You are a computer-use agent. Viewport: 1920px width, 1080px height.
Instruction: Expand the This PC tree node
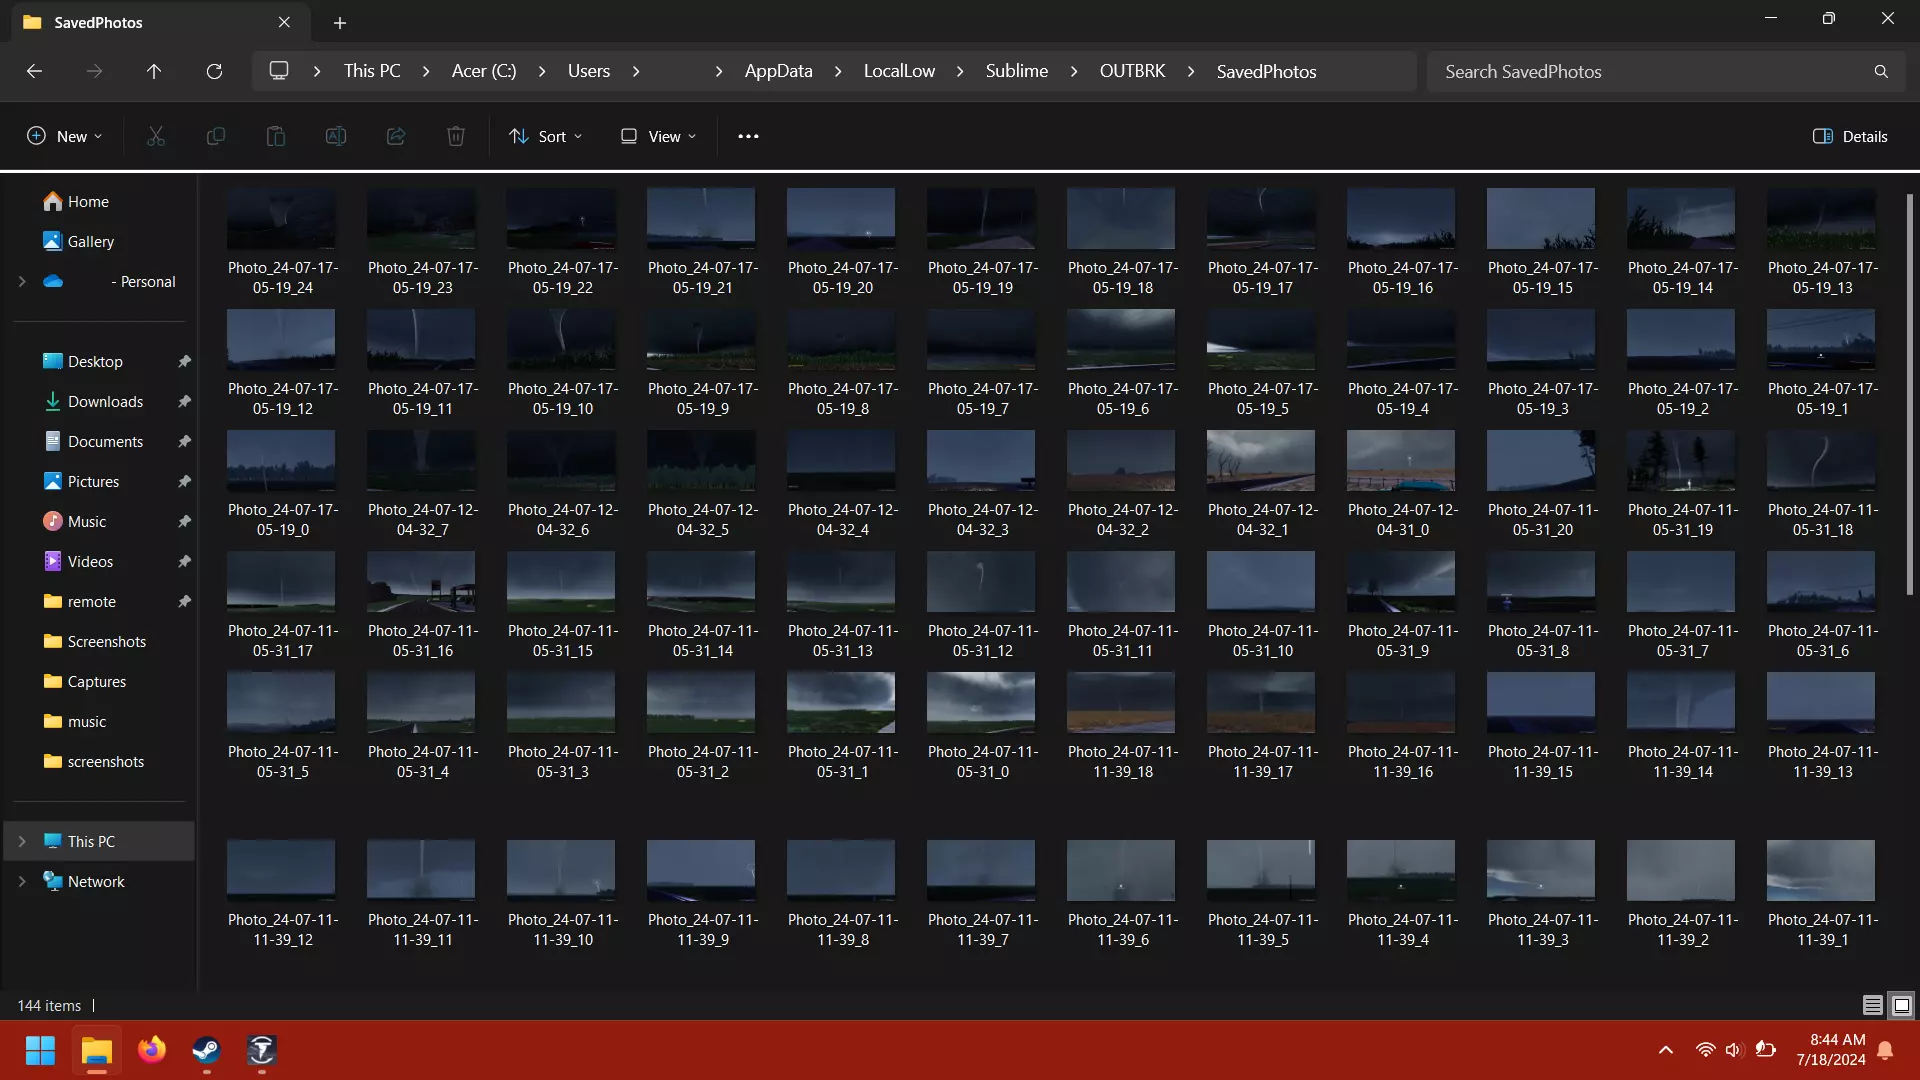point(22,841)
